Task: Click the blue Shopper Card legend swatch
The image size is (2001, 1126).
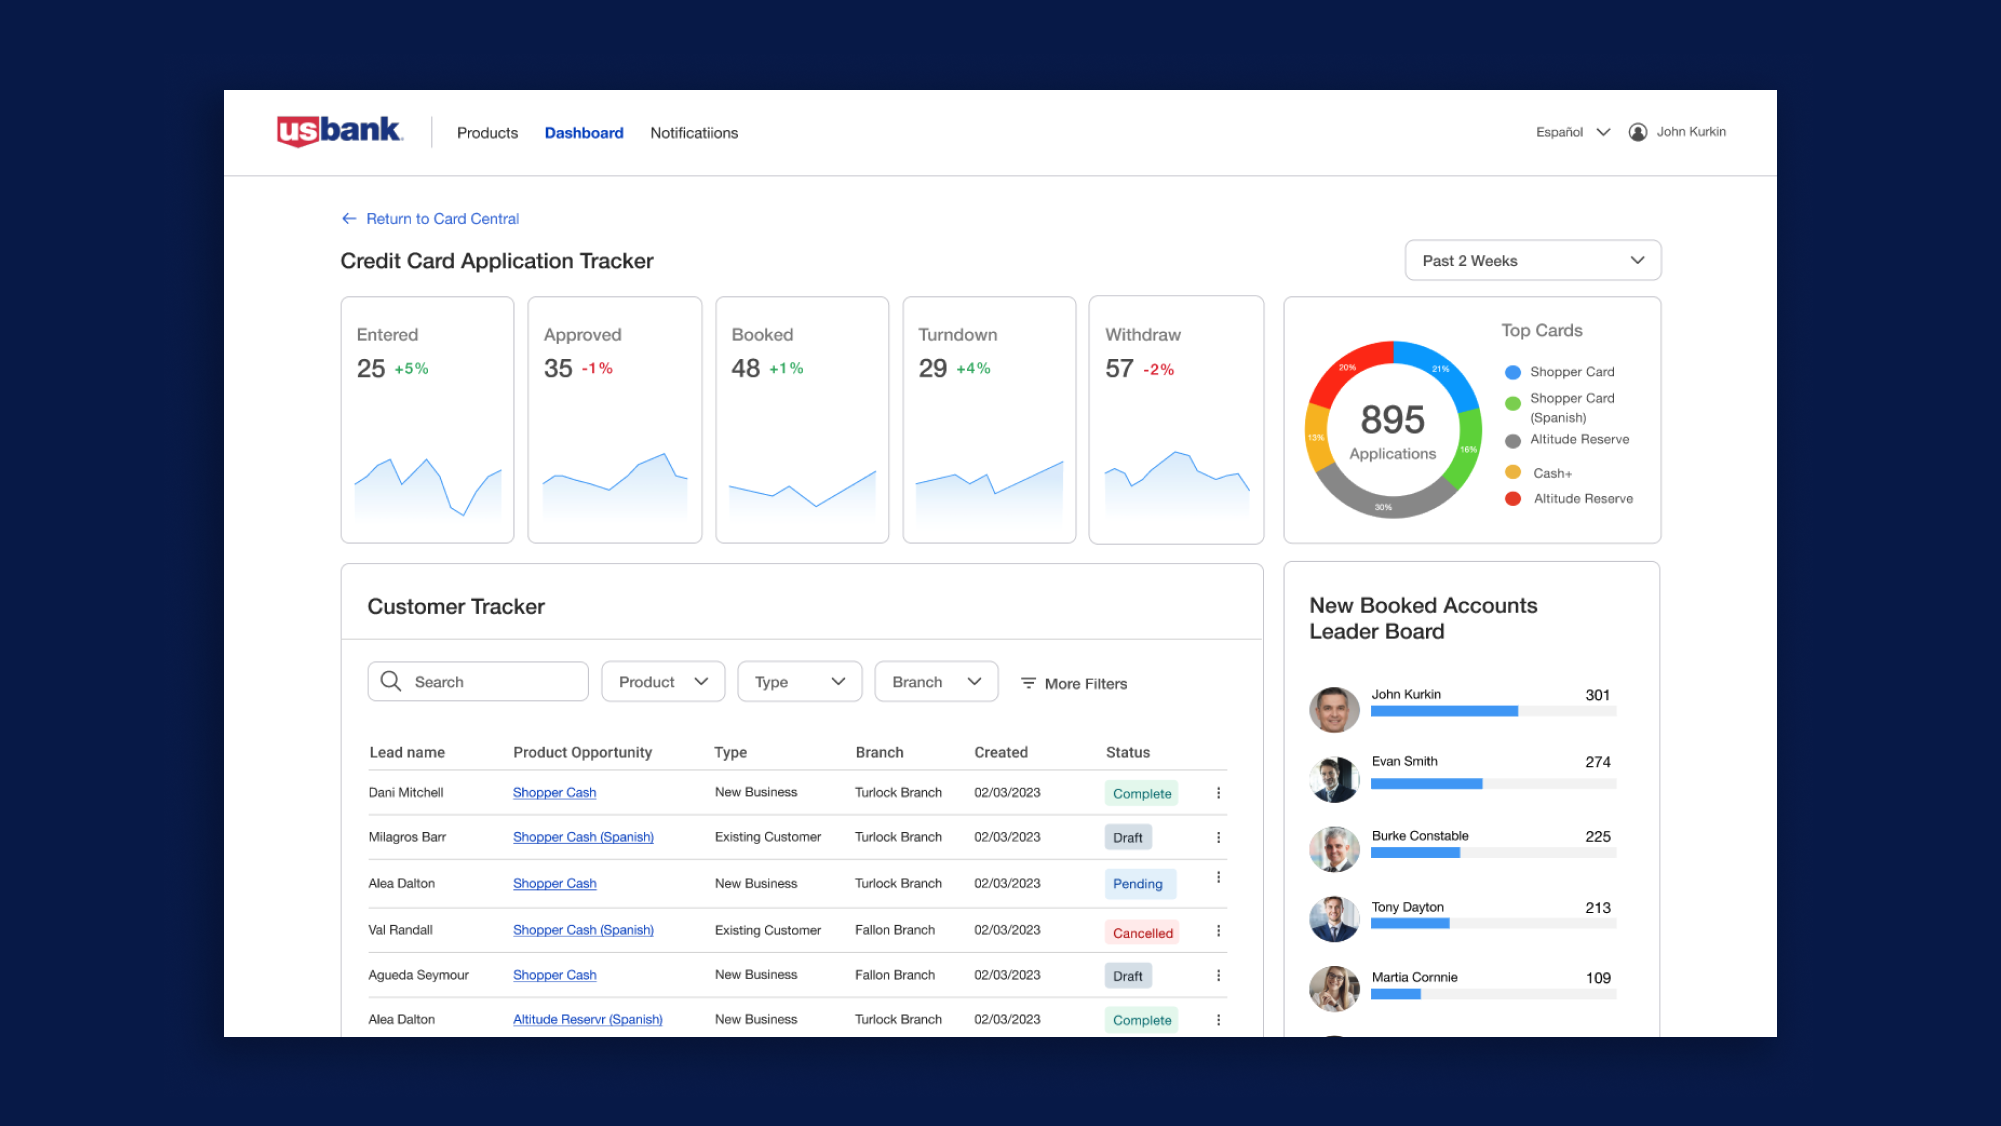Action: pyautogui.click(x=1512, y=372)
